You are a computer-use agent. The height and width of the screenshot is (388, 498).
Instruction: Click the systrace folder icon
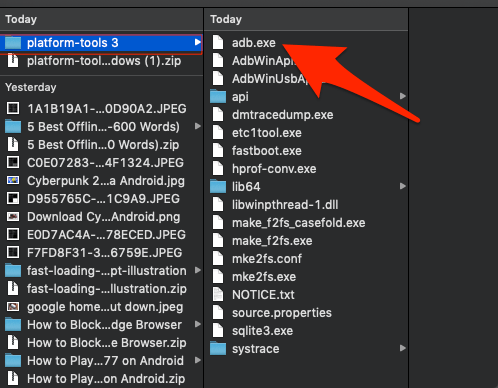coord(218,349)
